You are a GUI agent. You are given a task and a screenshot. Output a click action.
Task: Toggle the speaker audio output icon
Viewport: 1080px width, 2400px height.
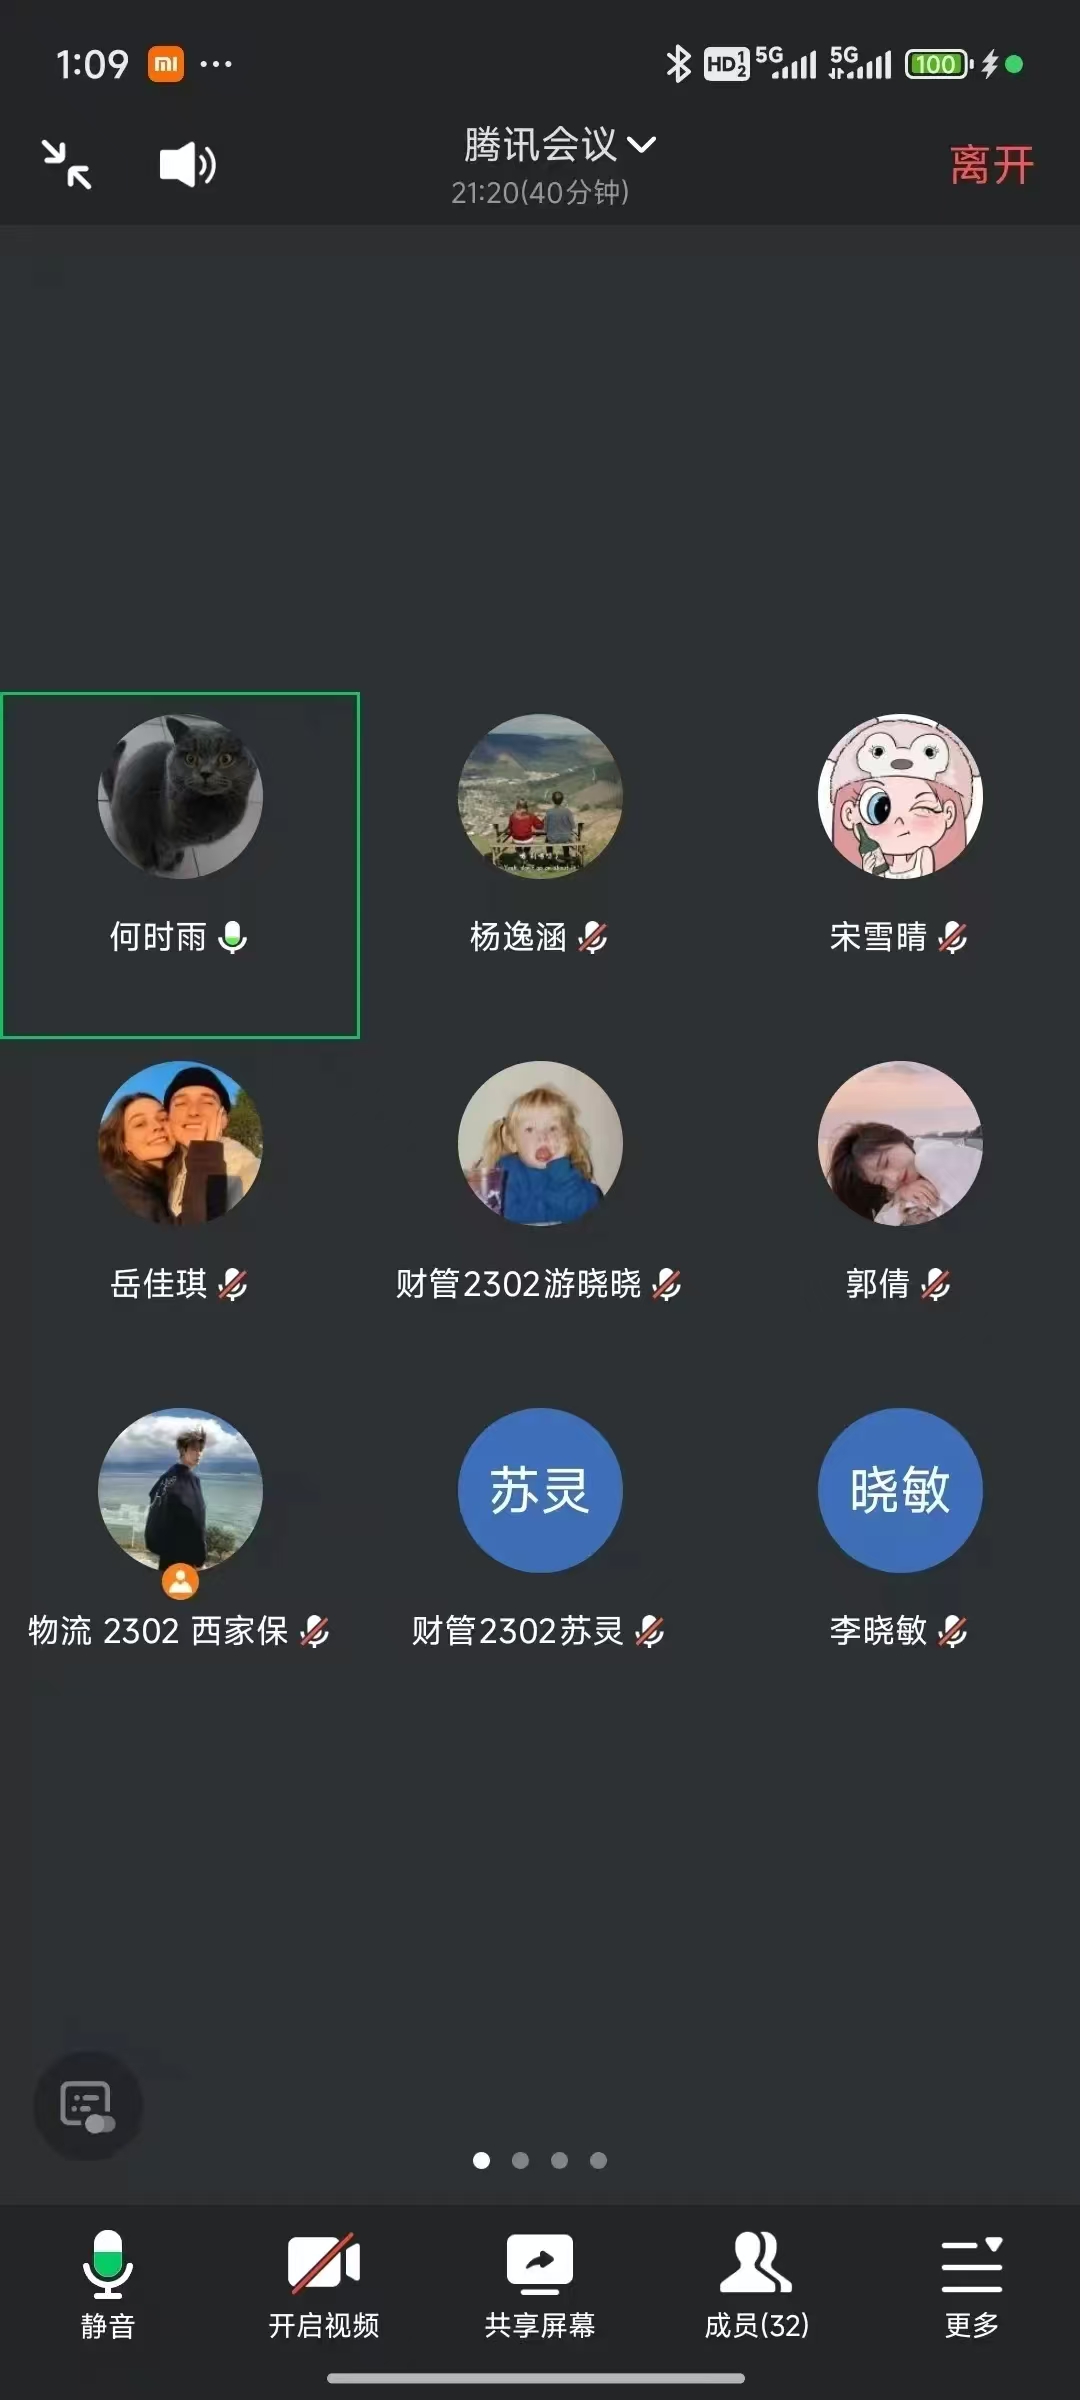(188, 165)
